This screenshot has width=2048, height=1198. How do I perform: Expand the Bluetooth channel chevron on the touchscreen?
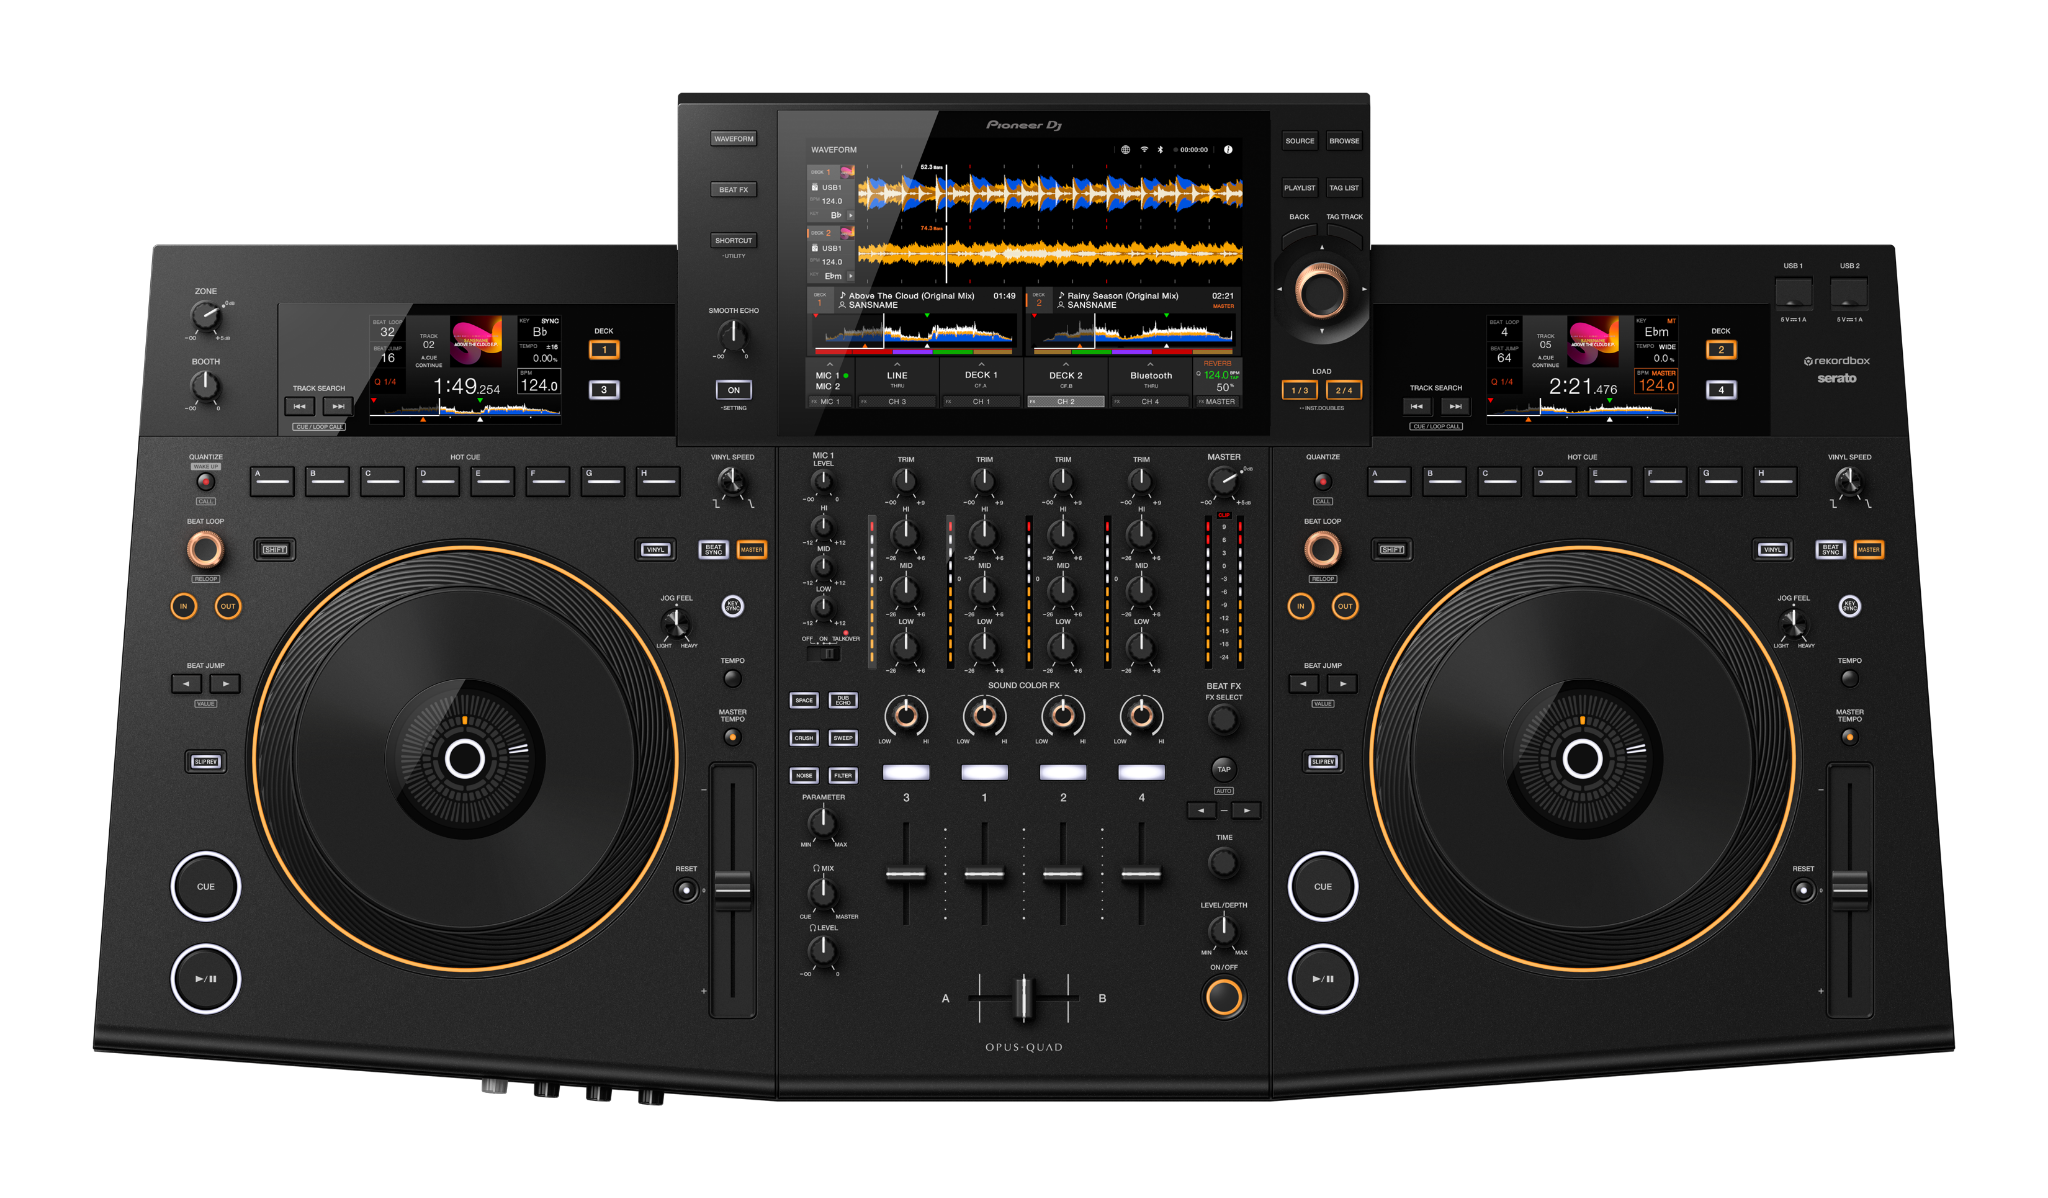(1150, 365)
